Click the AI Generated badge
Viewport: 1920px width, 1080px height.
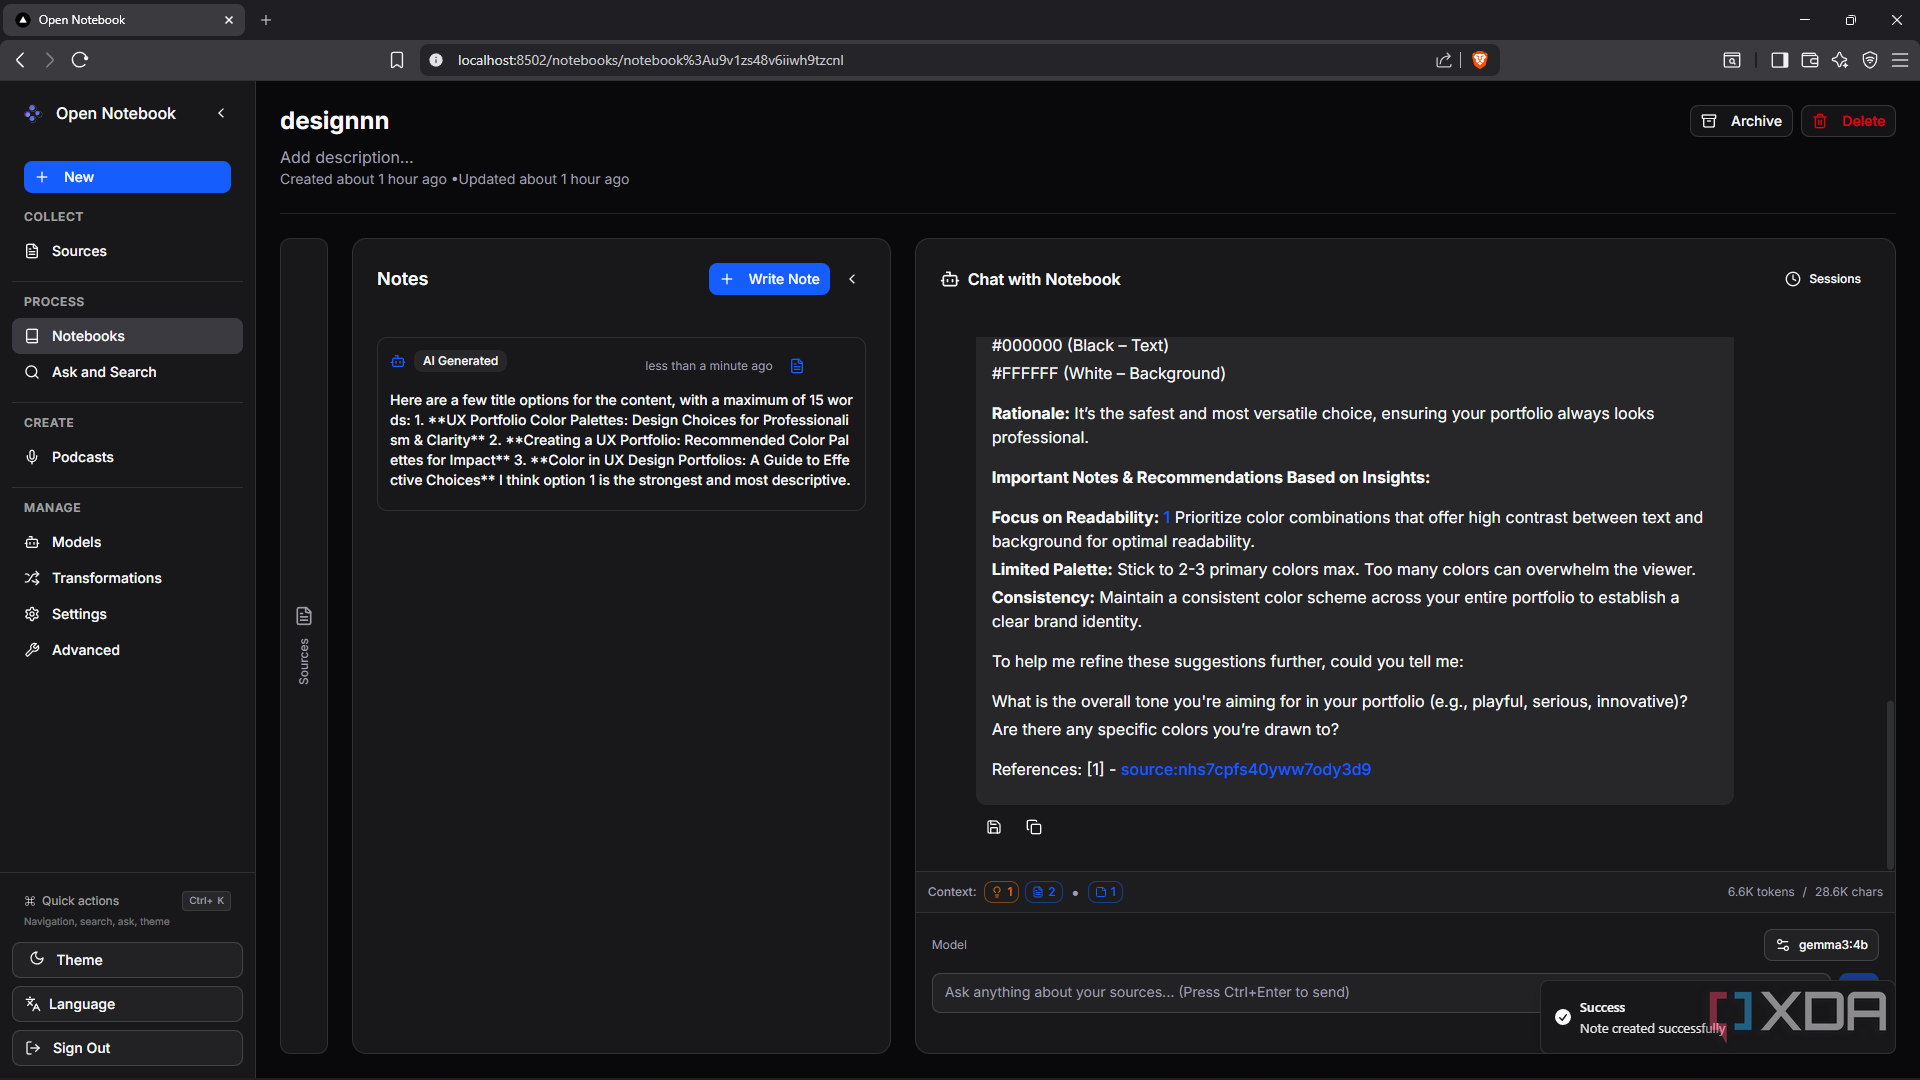point(460,361)
